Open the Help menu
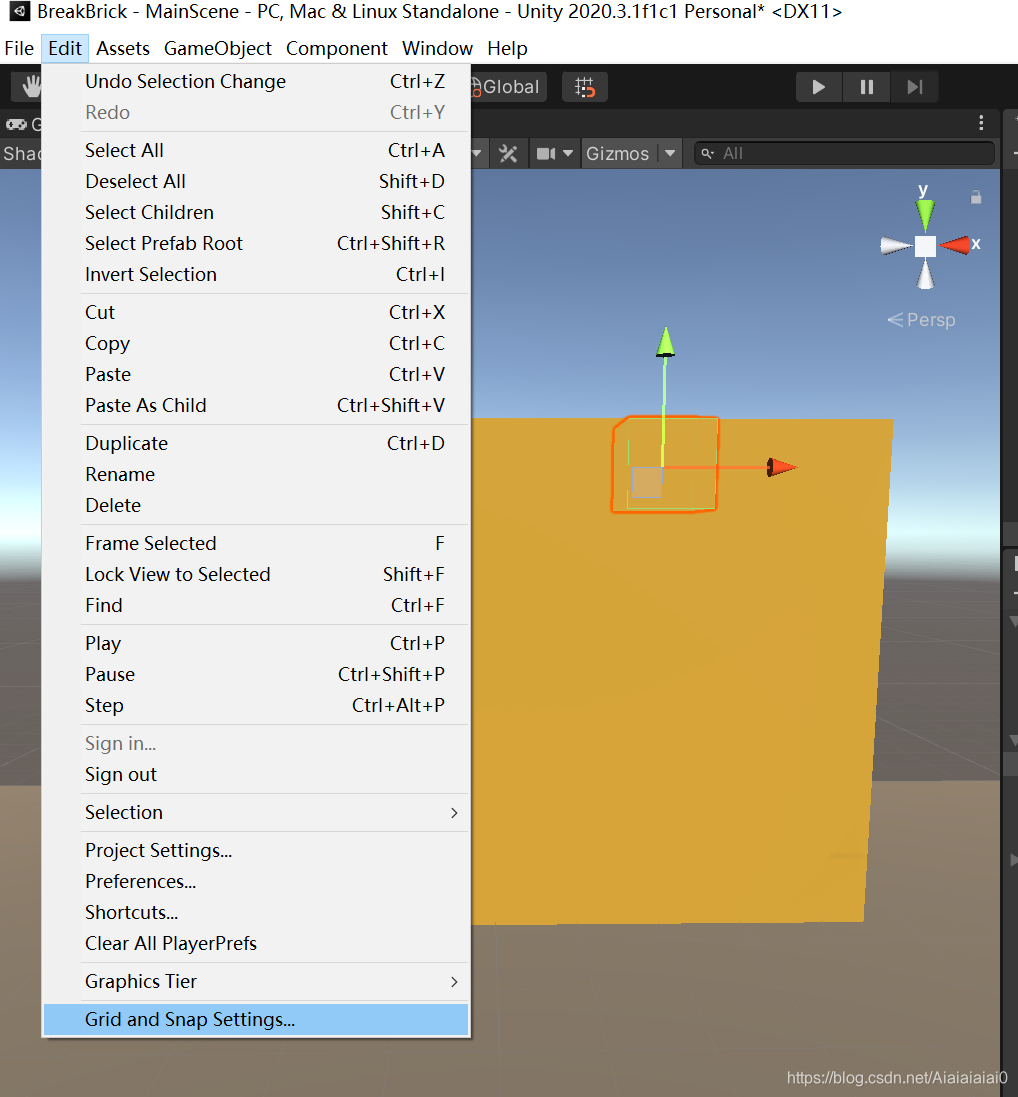 pos(507,48)
